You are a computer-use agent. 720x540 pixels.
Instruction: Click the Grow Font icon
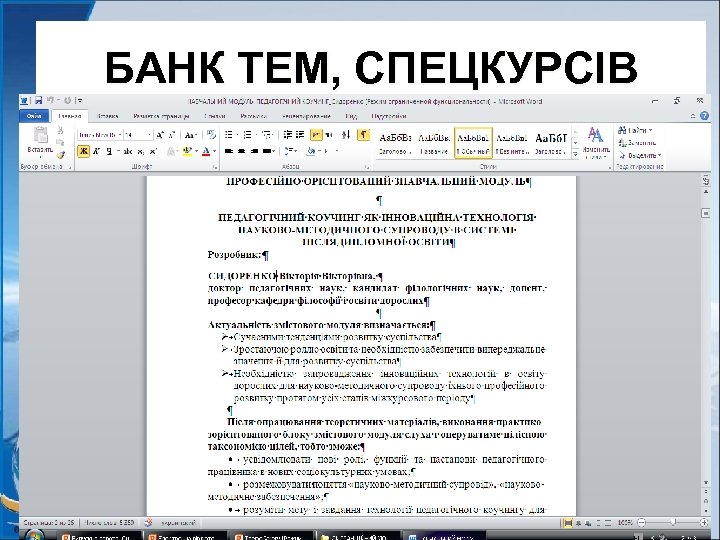click(160, 135)
